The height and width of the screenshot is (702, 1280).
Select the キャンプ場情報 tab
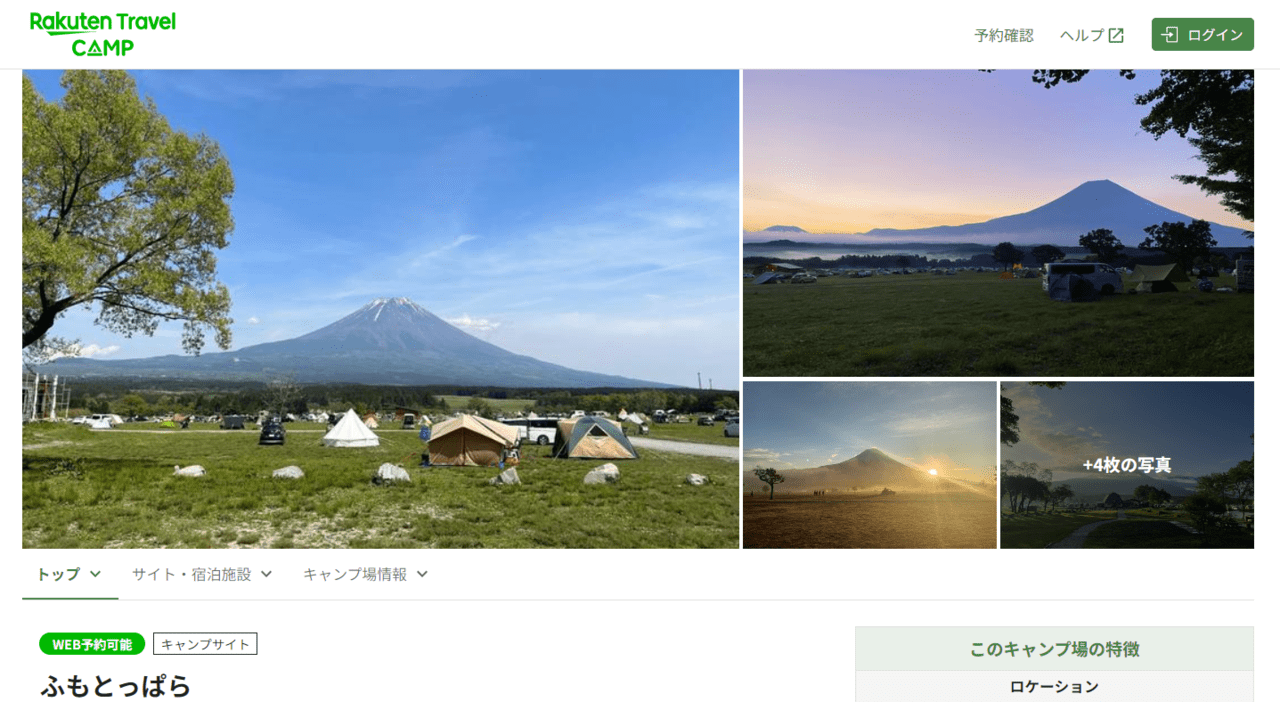coord(366,574)
